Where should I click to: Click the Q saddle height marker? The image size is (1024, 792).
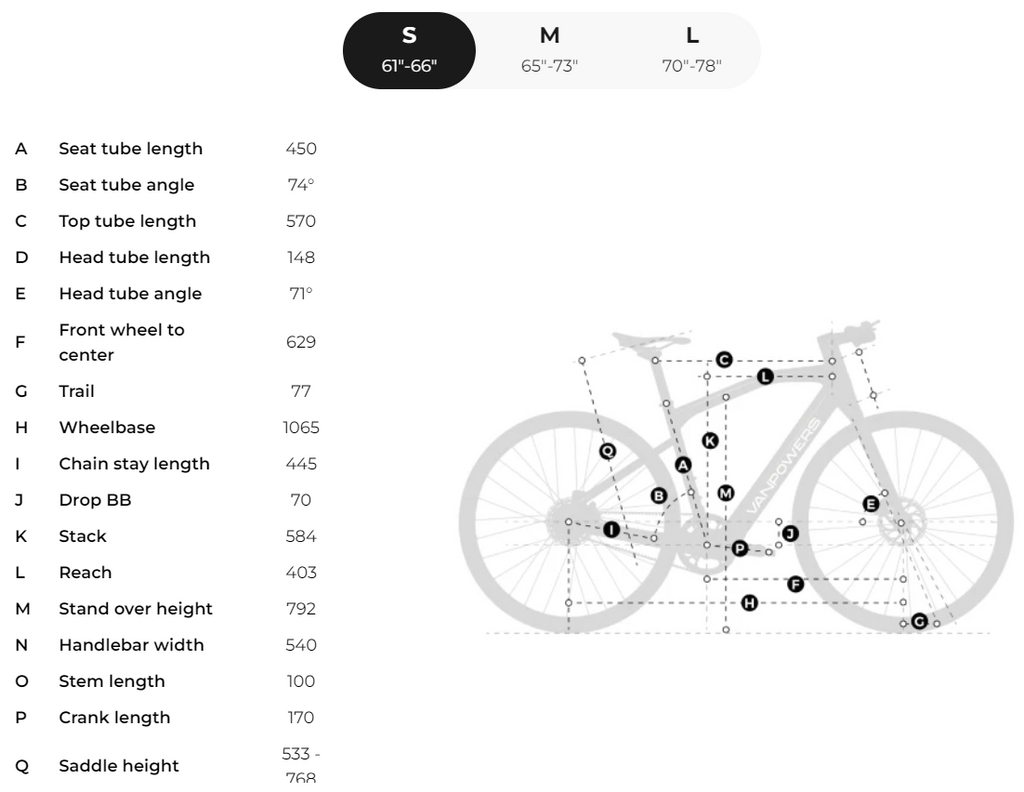(607, 451)
